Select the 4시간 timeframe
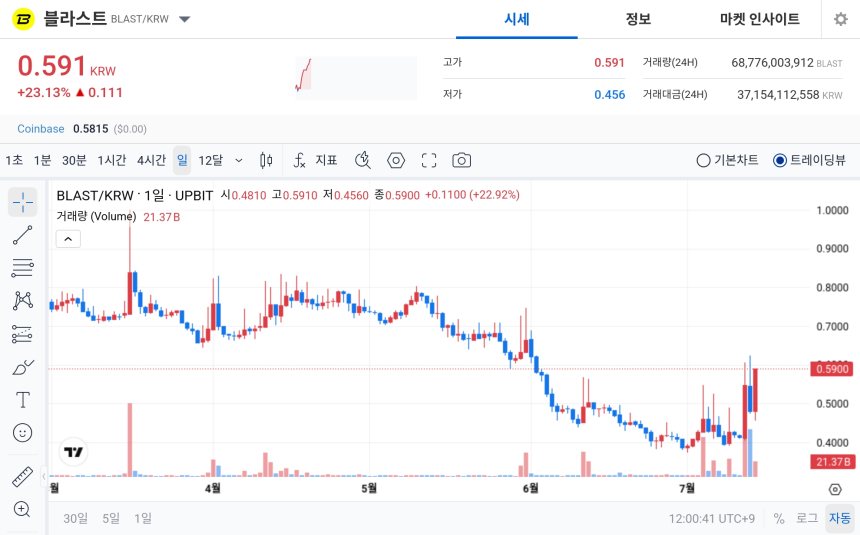Screen dimensions: 860x535 tap(151, 160)
